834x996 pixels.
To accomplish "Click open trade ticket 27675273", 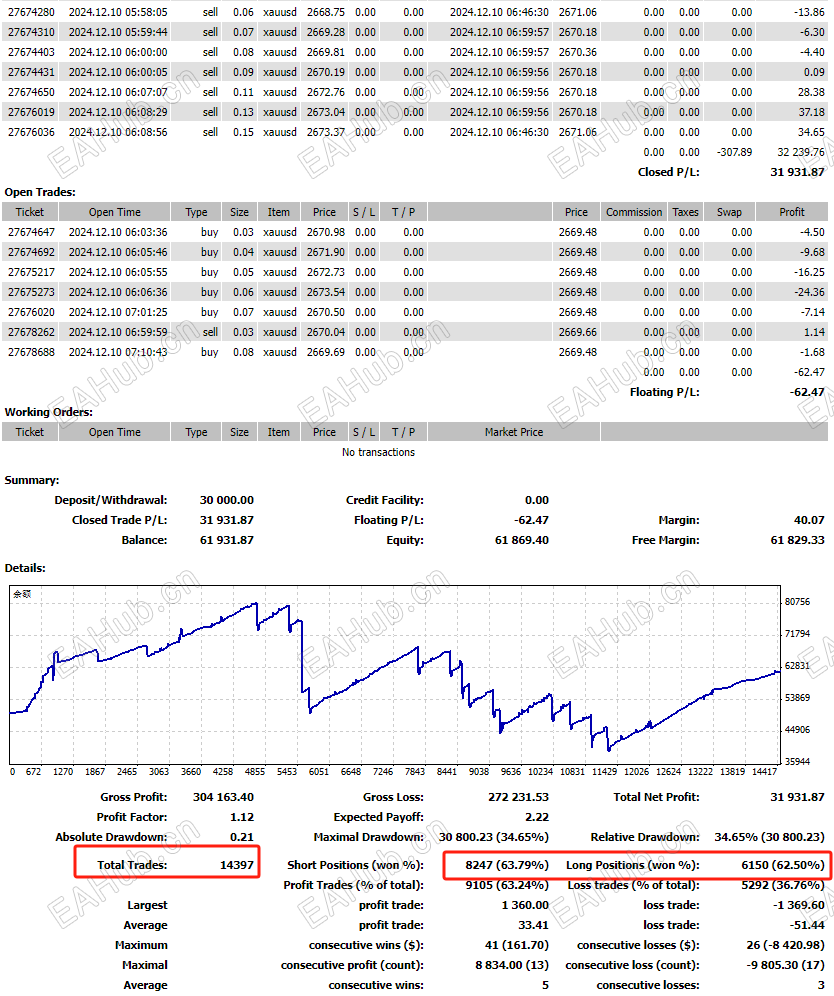I will (31, 292).
